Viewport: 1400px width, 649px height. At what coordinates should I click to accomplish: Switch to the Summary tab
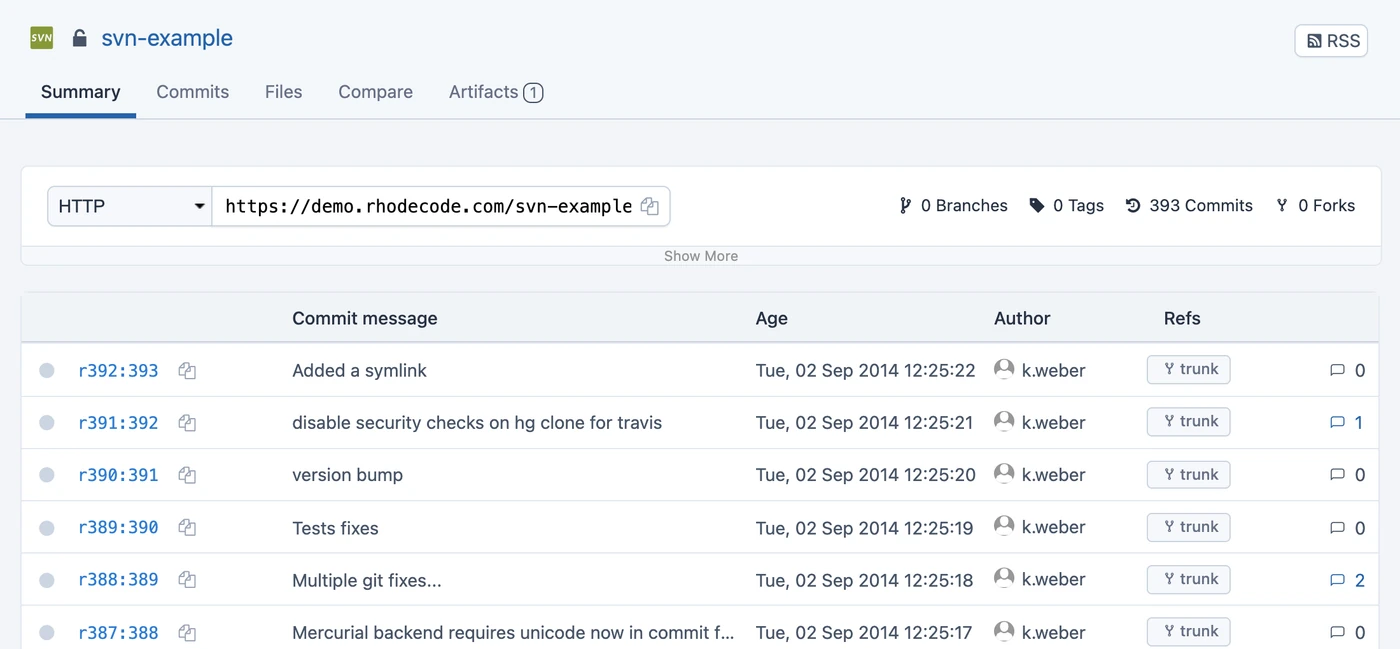tap(81, 92)
